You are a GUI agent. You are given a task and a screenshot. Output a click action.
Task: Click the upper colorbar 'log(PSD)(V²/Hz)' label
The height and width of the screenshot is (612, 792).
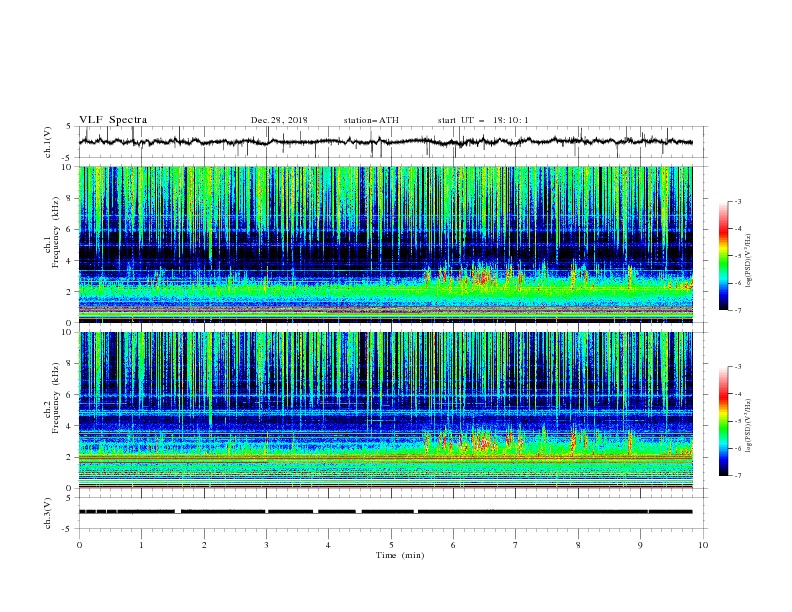pos(749,261)
